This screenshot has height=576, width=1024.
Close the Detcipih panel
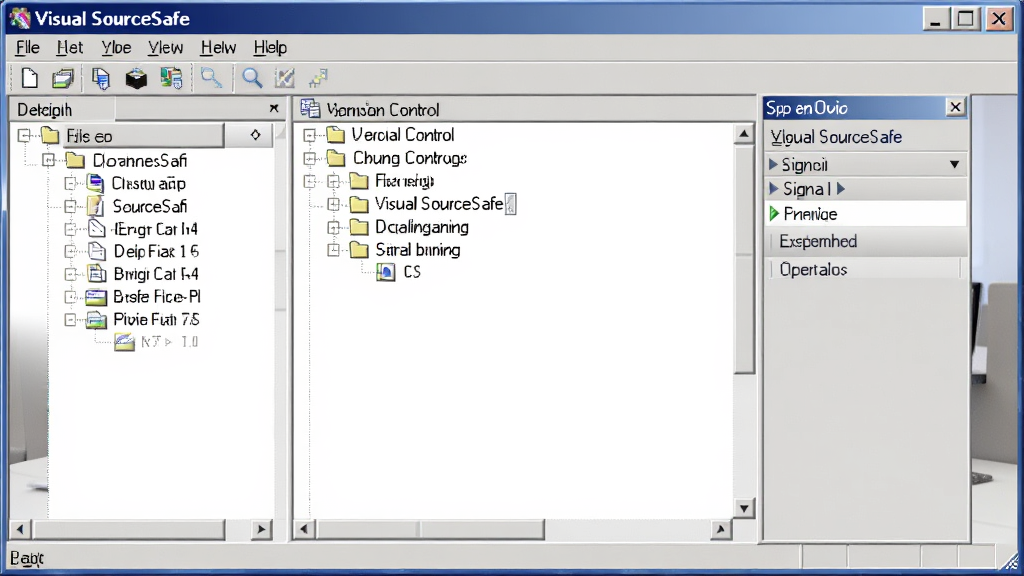[x=274, y=108]
